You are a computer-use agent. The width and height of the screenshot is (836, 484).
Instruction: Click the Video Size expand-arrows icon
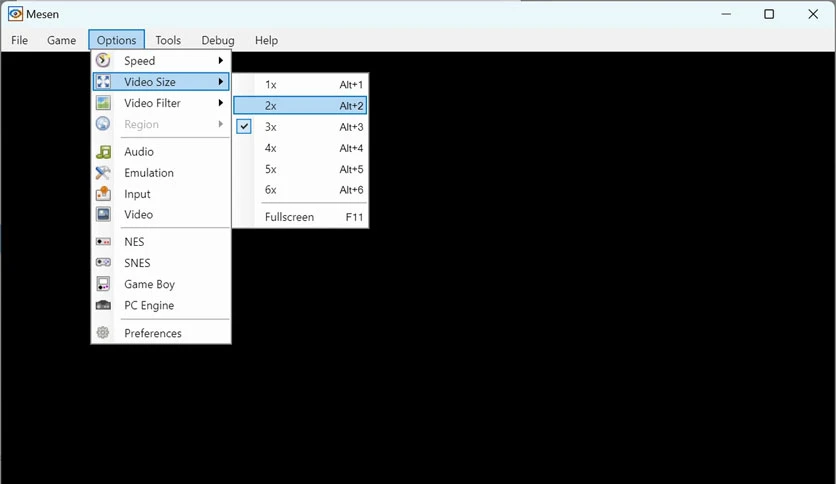coord(103,82)
